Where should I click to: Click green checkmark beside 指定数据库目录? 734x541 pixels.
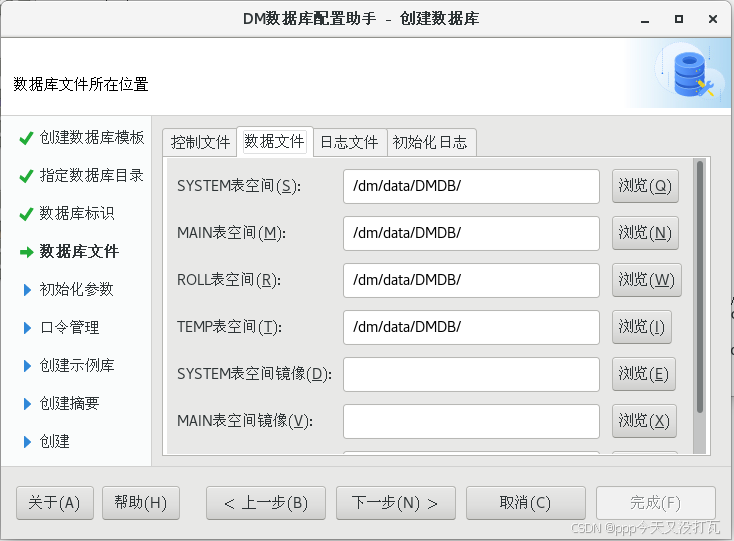click(x=26, y=176)
